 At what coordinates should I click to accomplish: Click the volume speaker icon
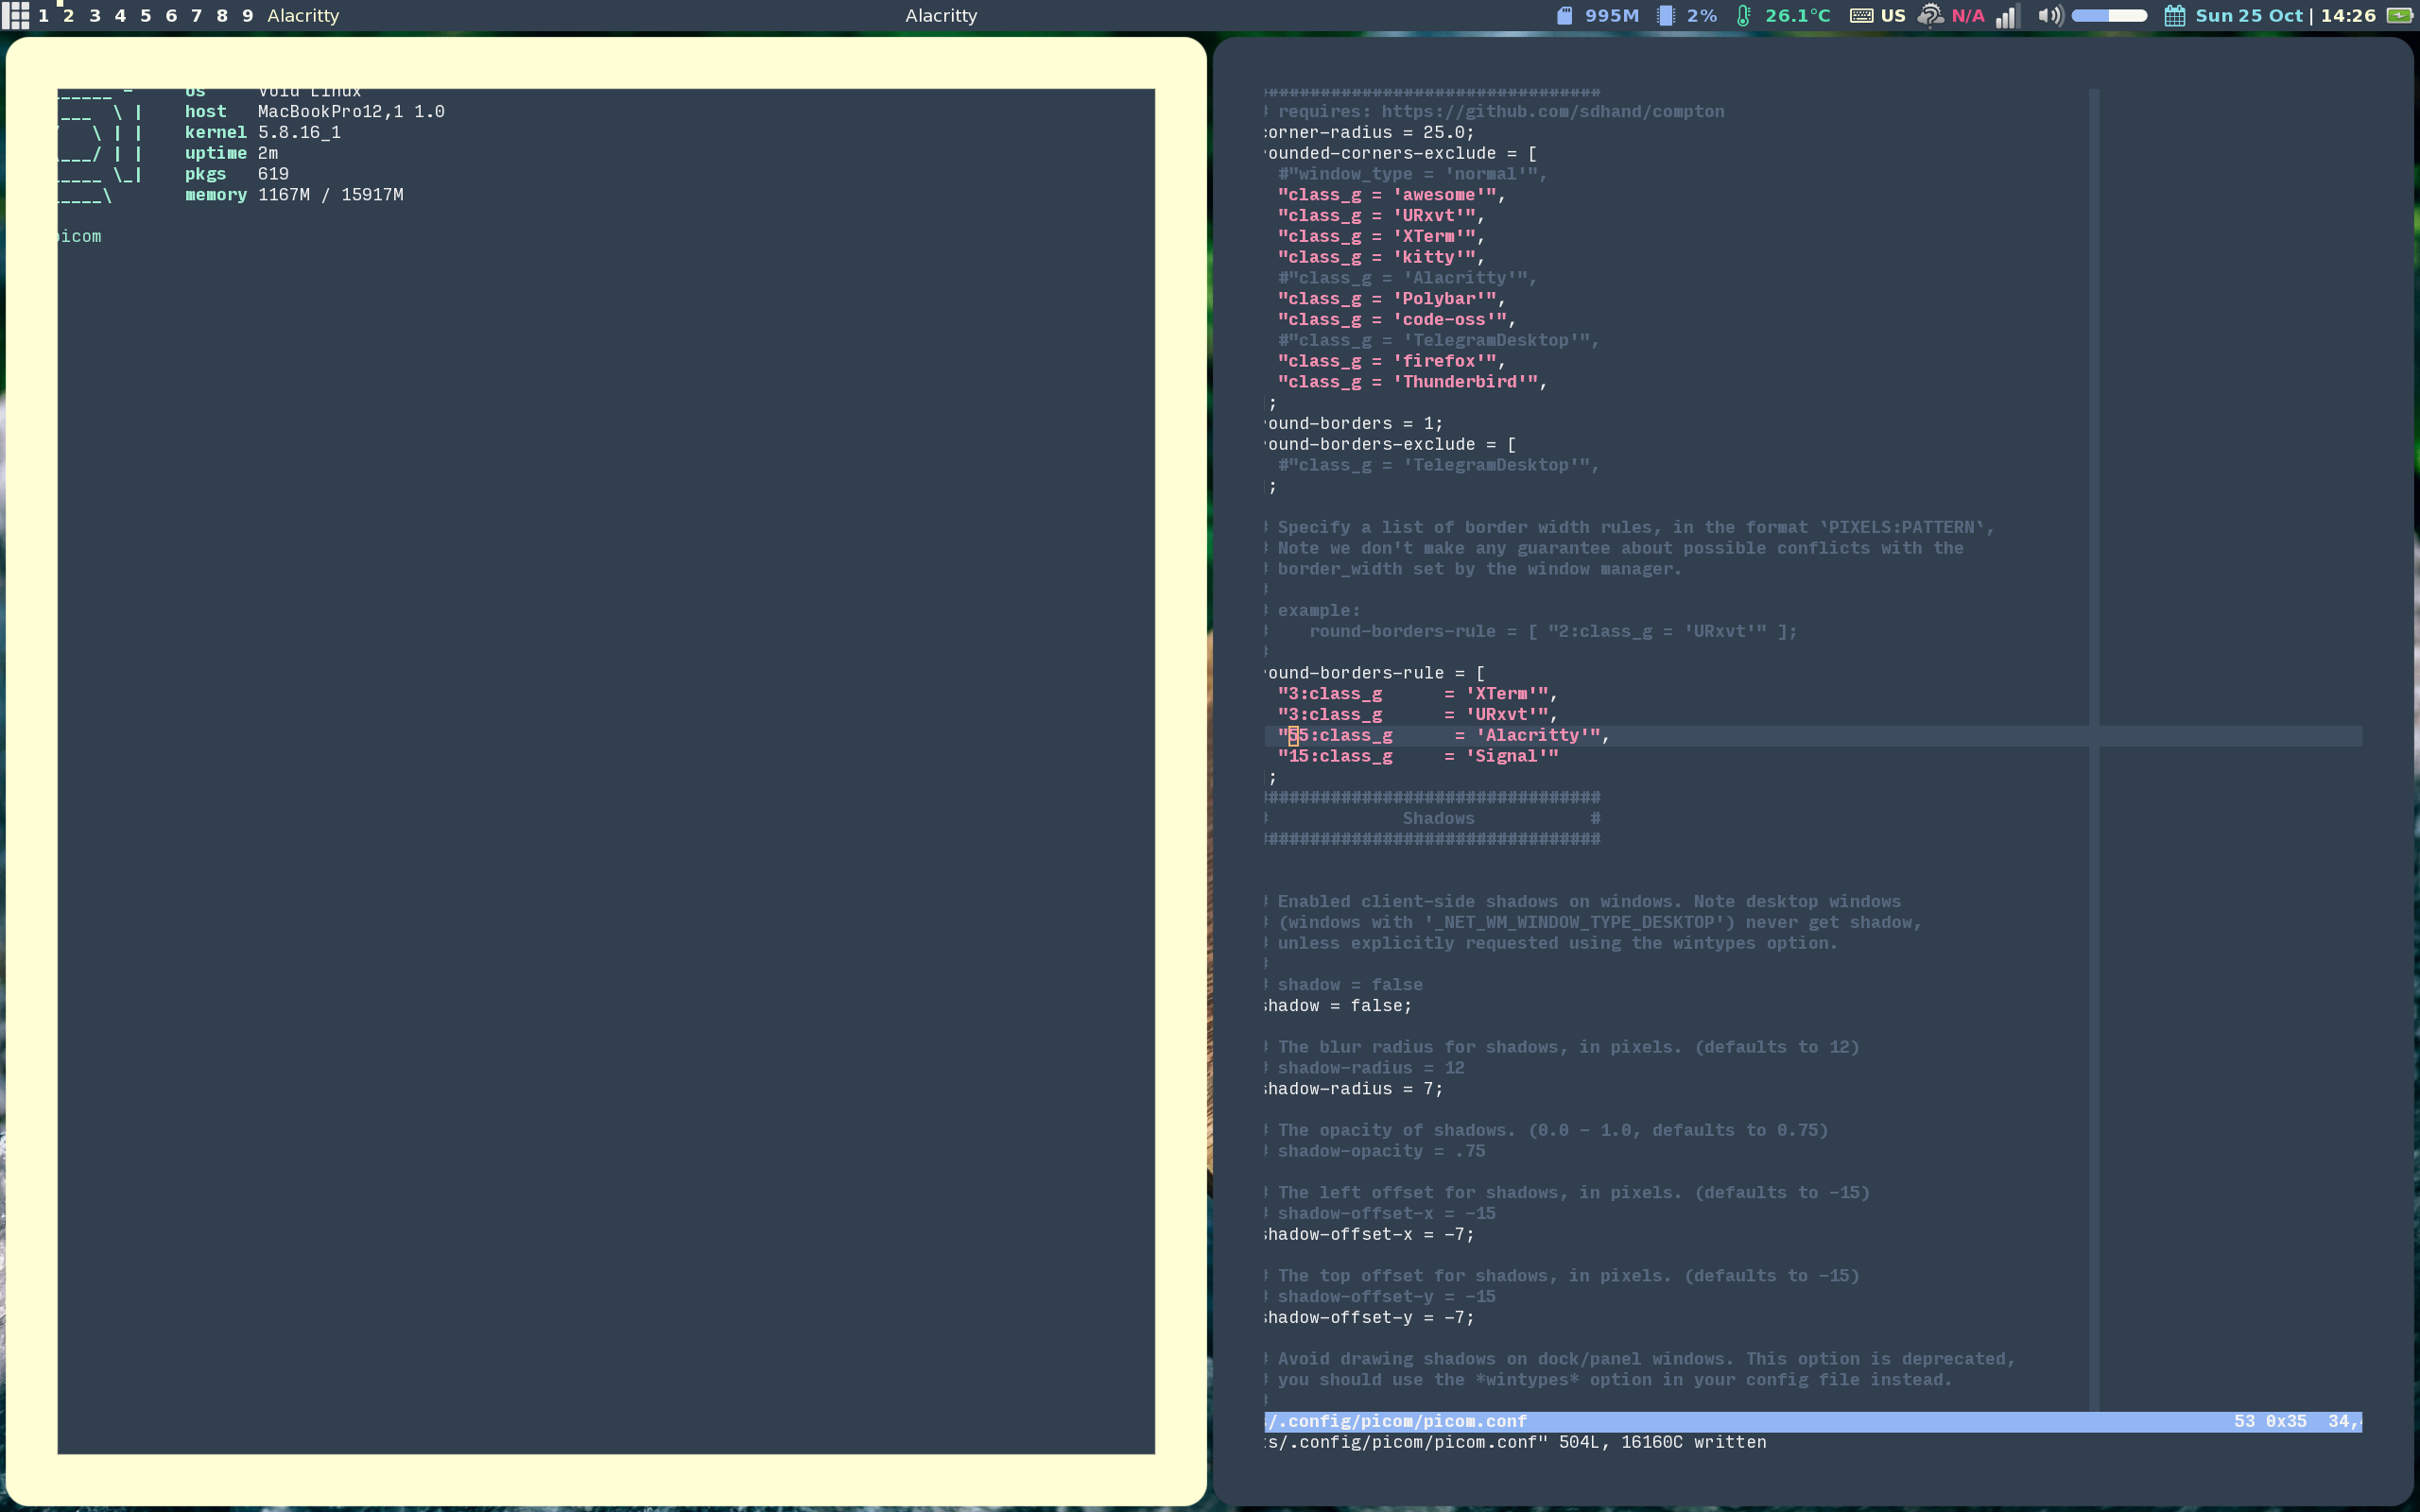pos(2050,15)
